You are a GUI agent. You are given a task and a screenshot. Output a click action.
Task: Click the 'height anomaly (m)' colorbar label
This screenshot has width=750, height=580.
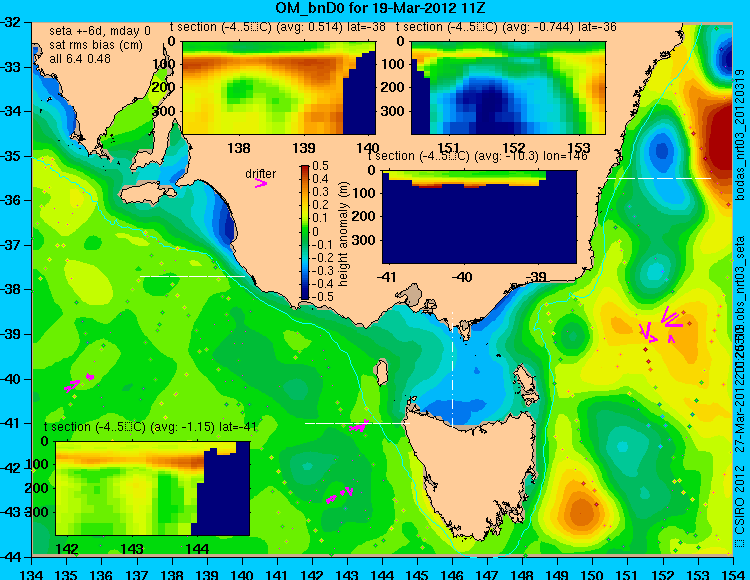pos(343,234)
